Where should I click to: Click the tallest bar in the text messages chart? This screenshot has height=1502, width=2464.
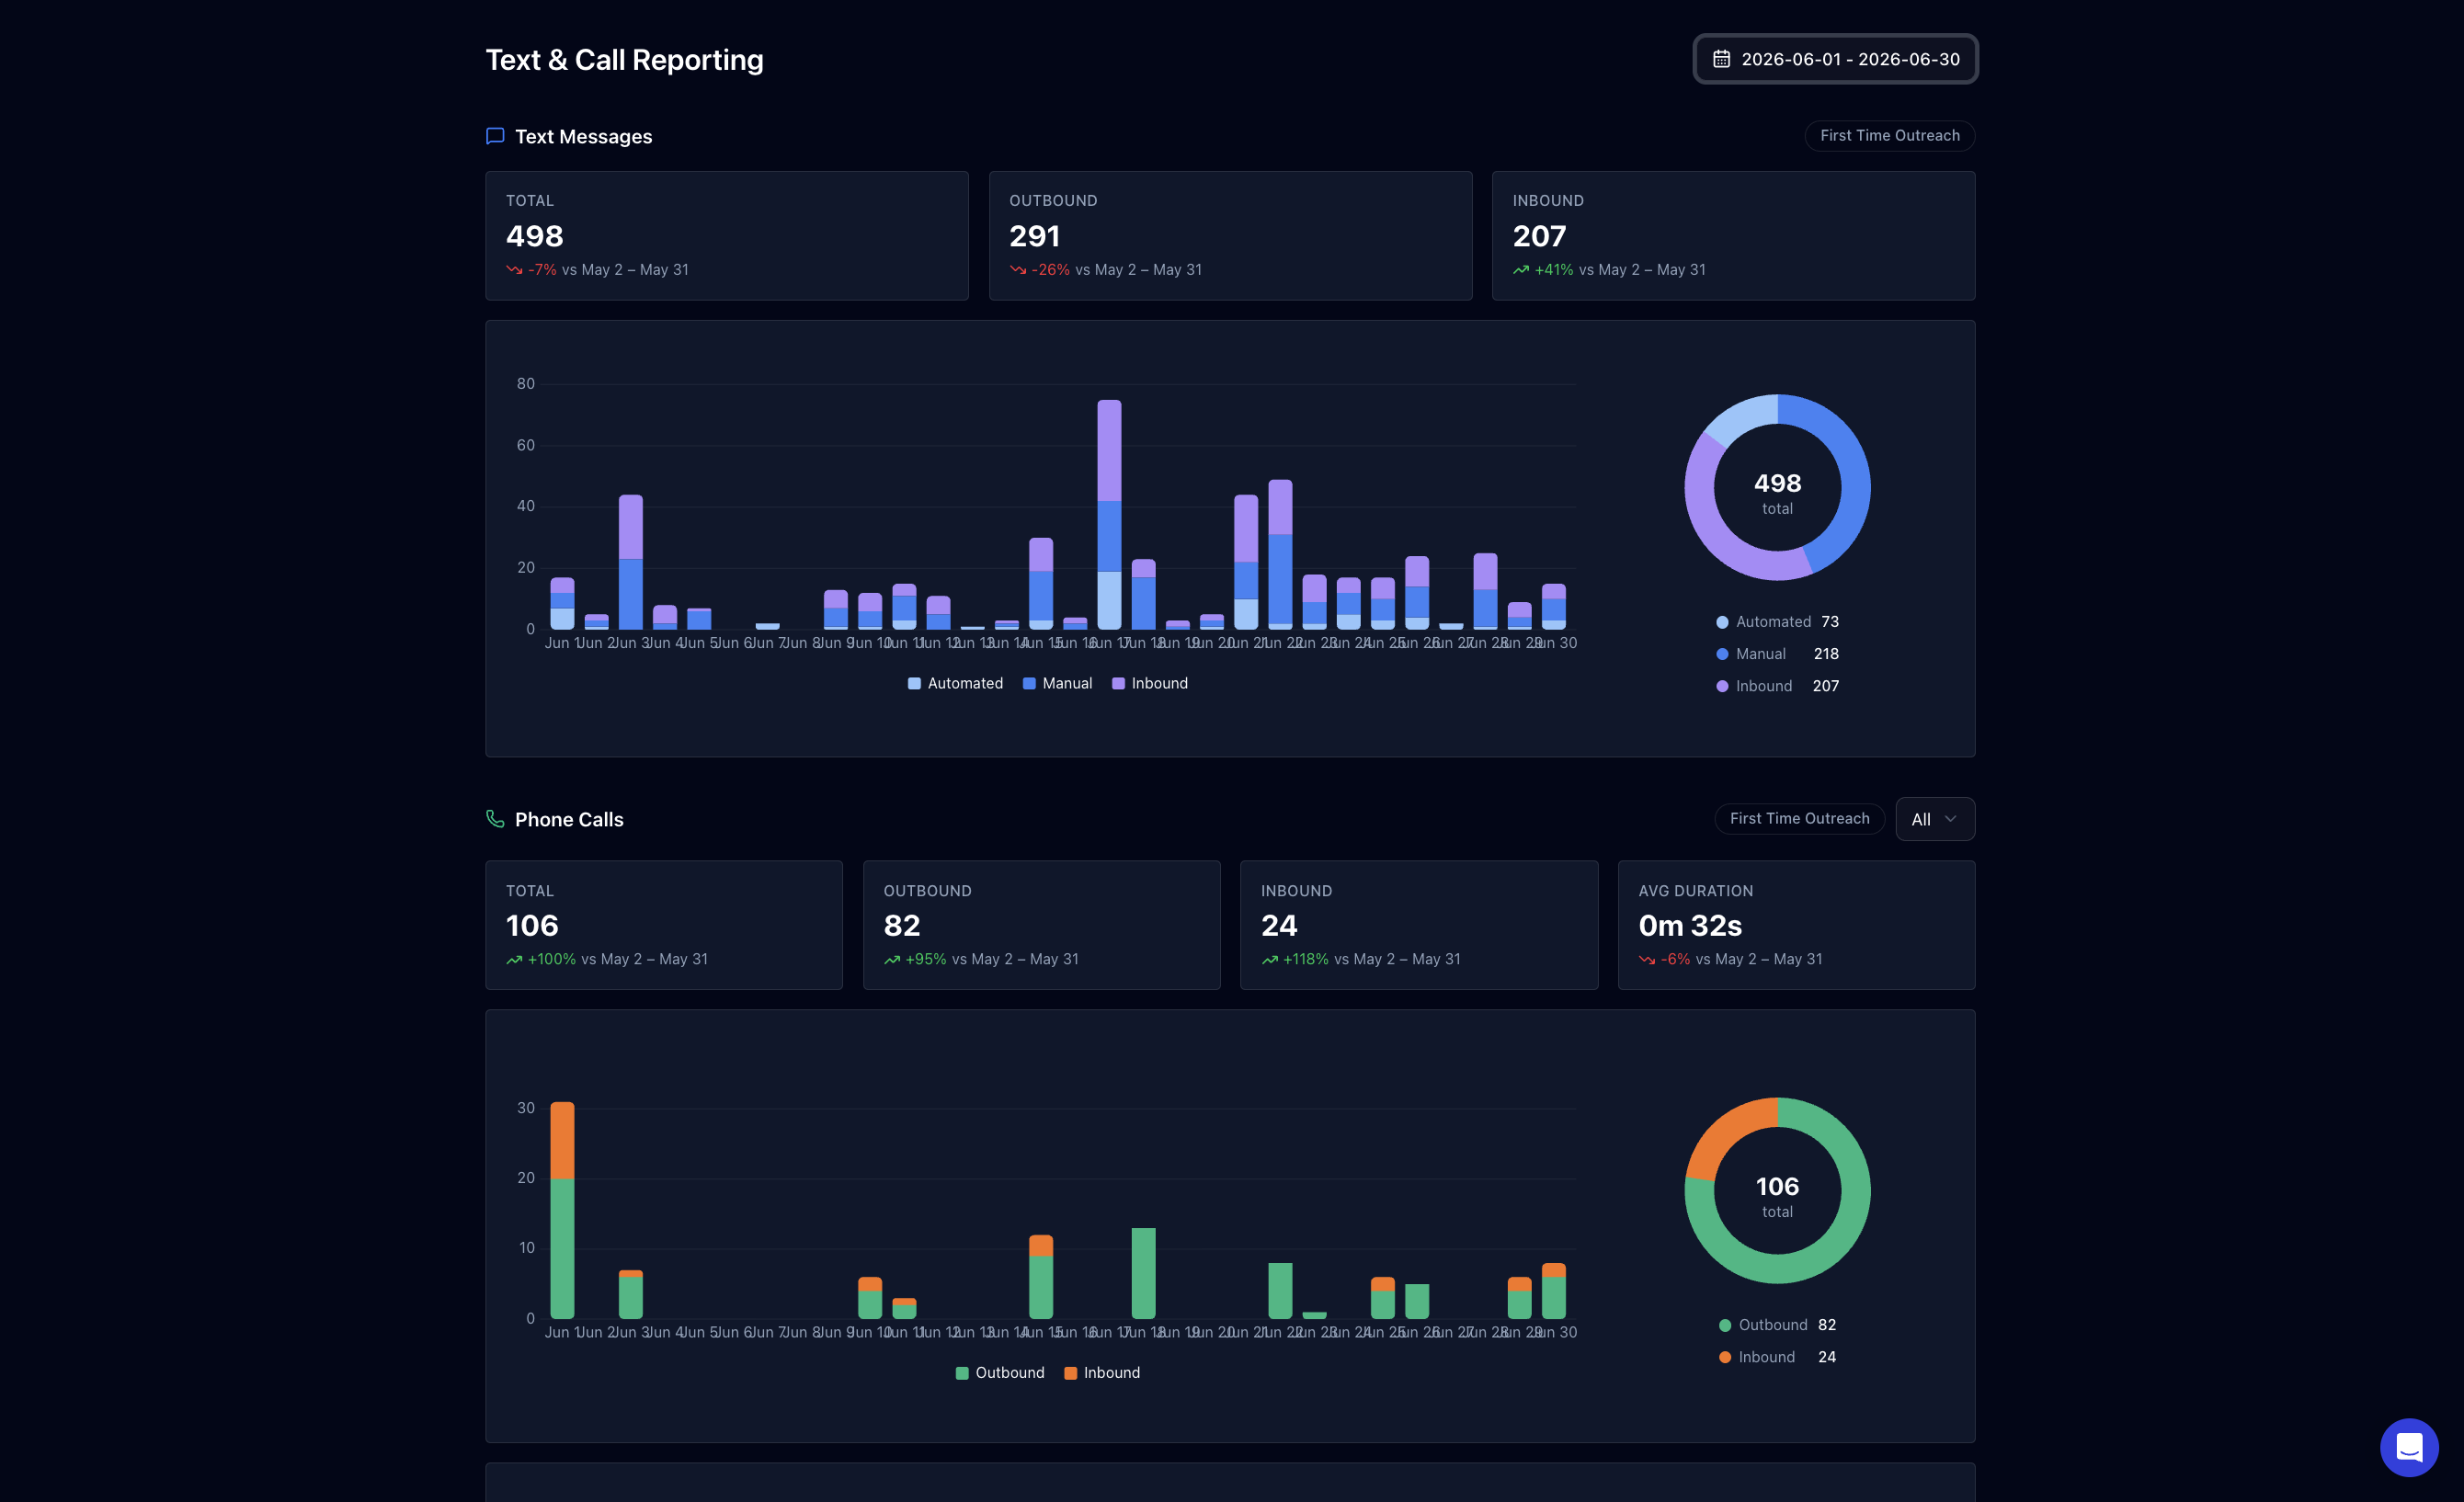[1109, 515]
